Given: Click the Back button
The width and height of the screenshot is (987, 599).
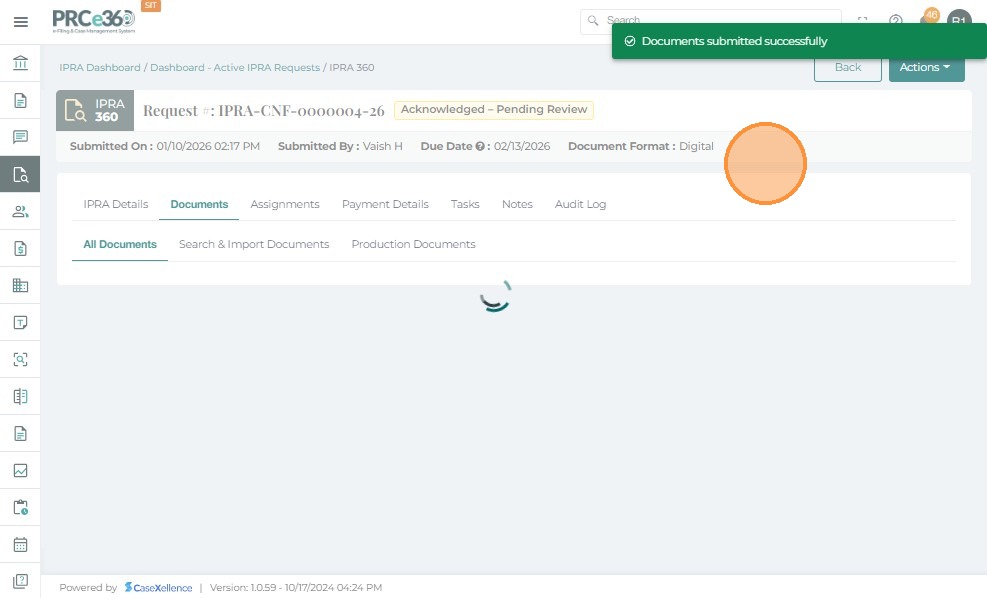Looking at the screenshot, I should (847, 67).
